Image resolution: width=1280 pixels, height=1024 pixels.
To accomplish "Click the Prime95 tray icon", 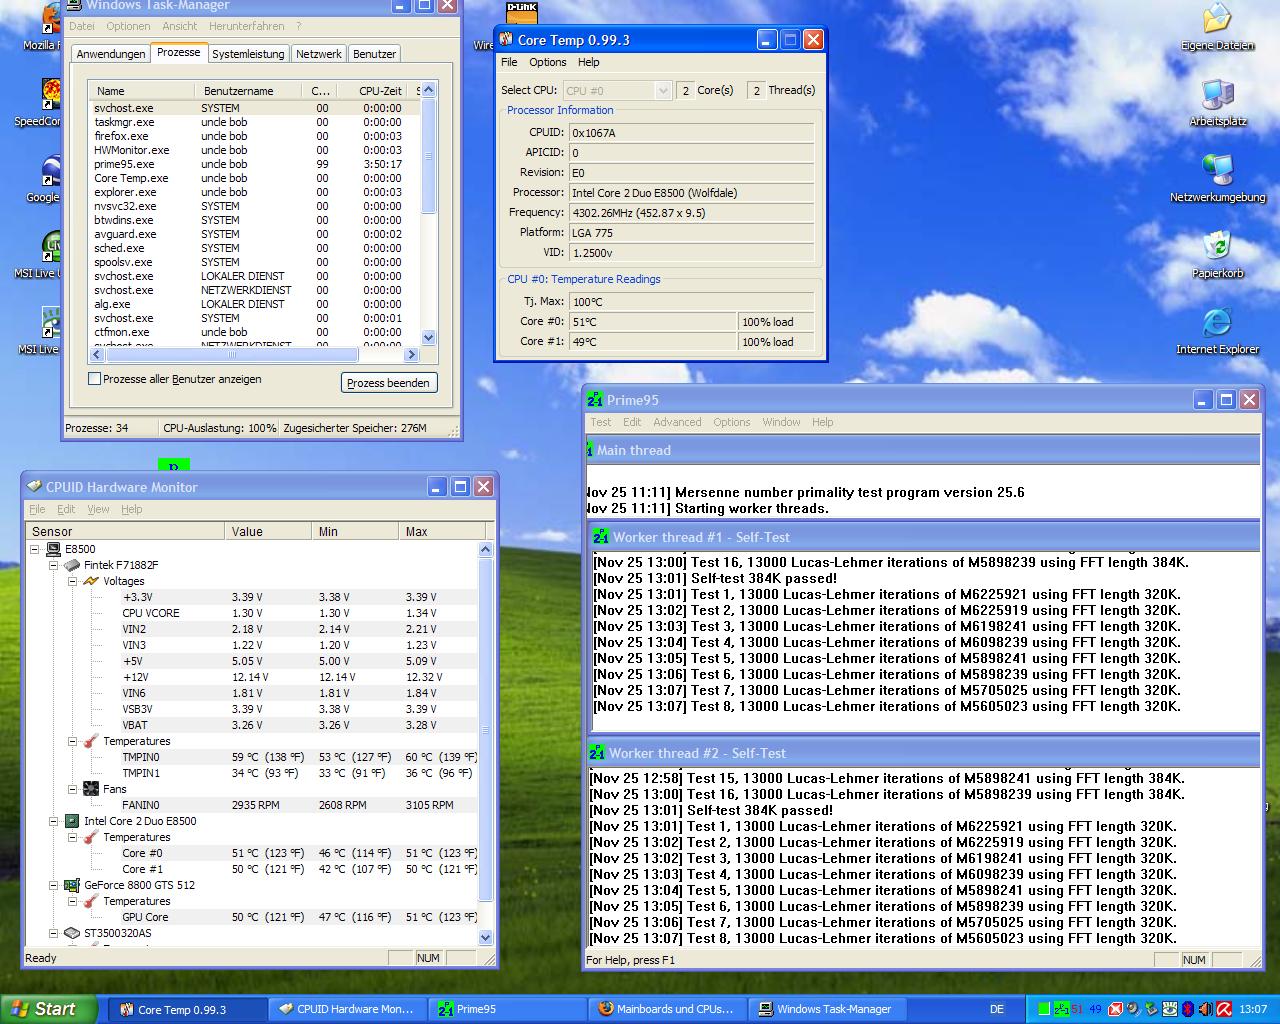I will 1062,1009.
